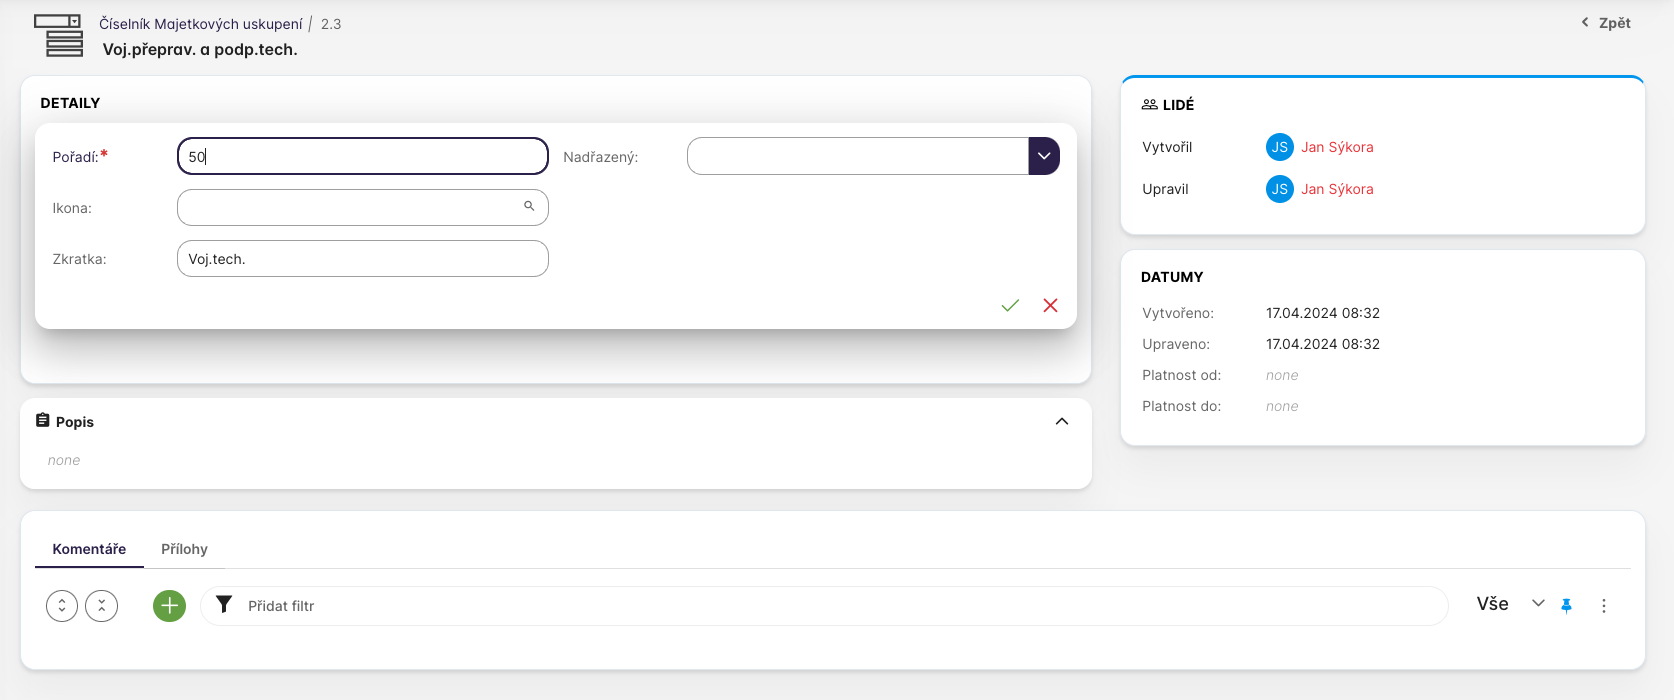Click the green add comment plus button
The width and height of the screenshot is (1674, 700).
point(169,606)
